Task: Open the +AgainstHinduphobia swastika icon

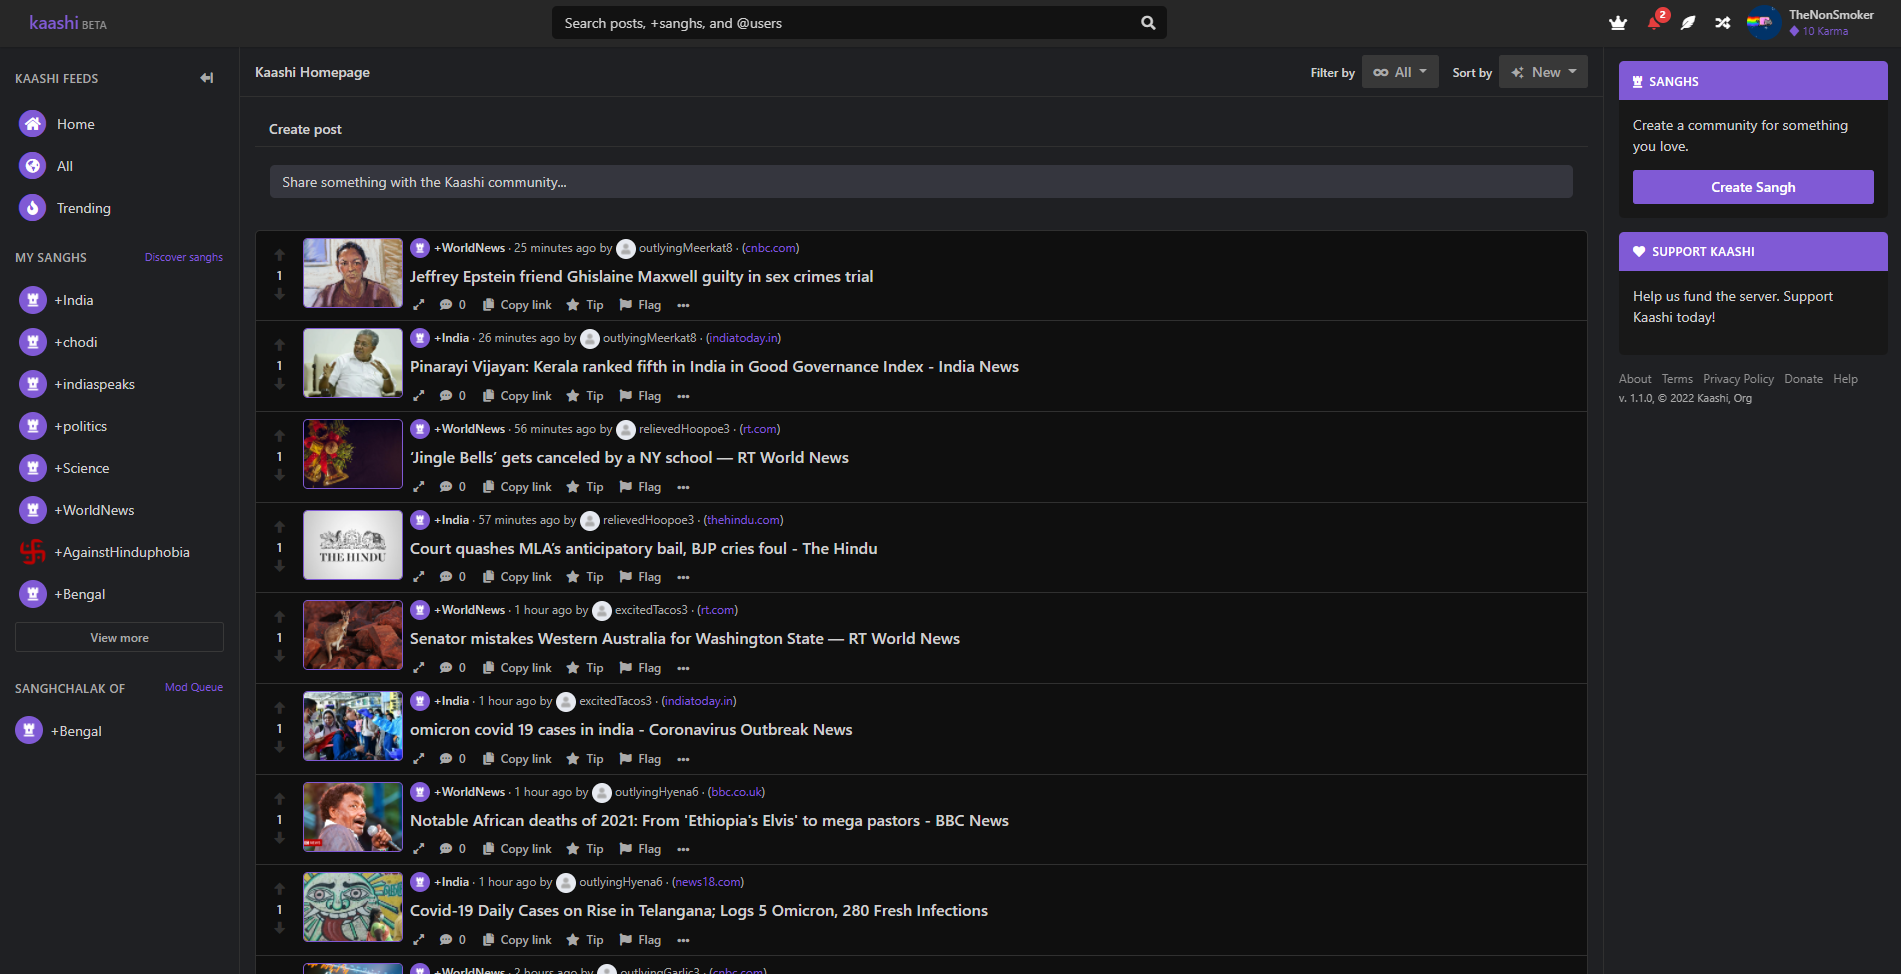Action: coord(33,552)
